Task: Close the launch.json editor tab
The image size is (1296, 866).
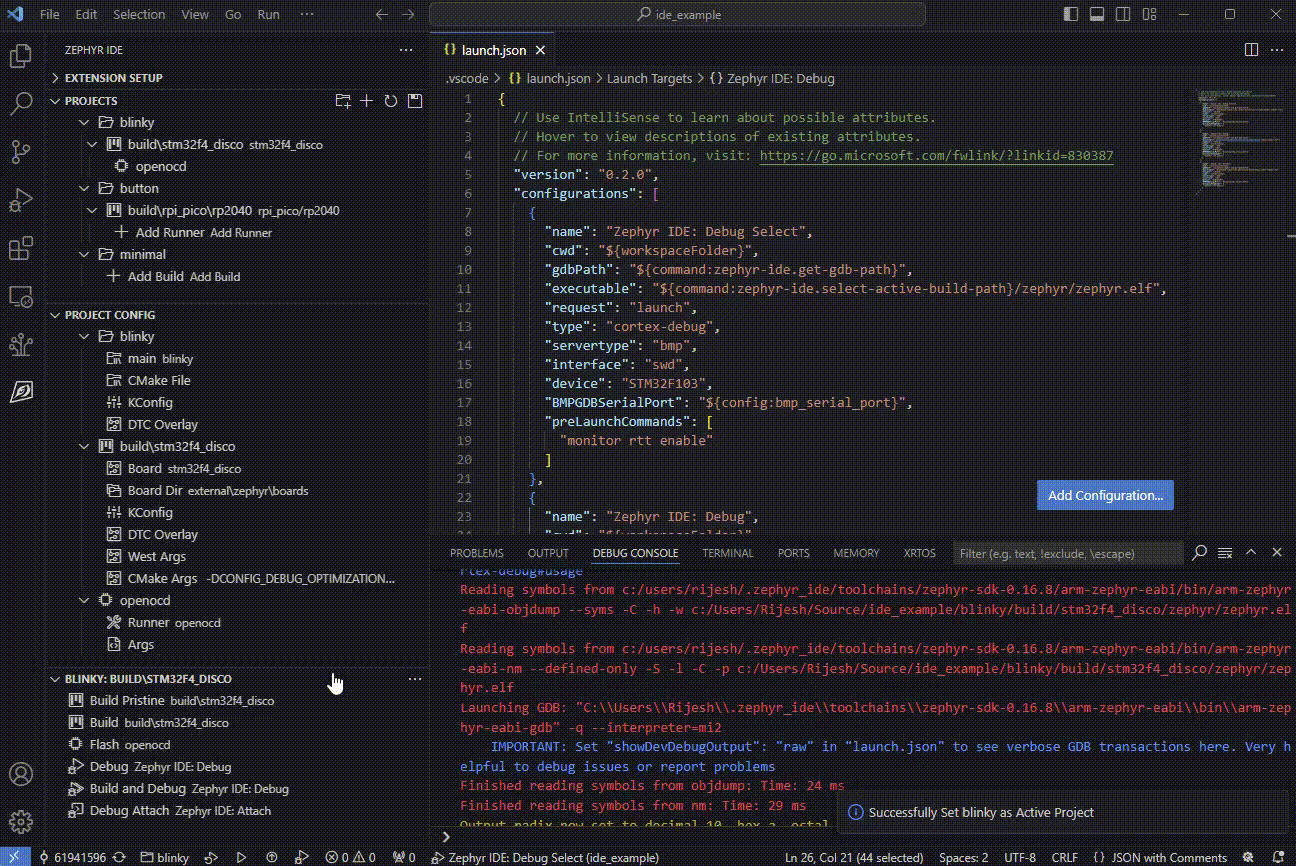Action: pyautogui.click(x=541, y=50)
